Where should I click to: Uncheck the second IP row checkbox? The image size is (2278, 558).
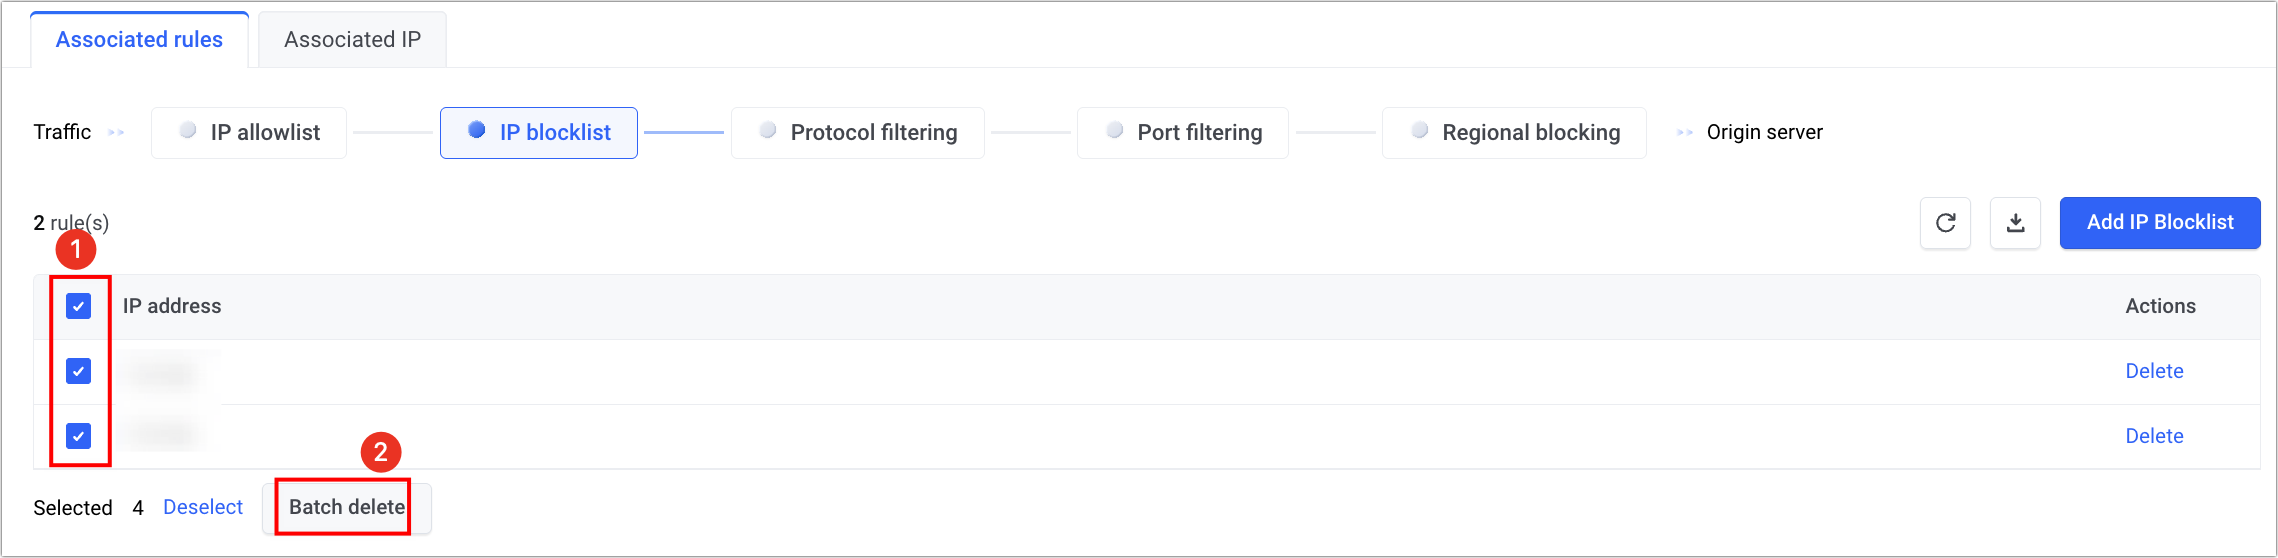point(79,436)
